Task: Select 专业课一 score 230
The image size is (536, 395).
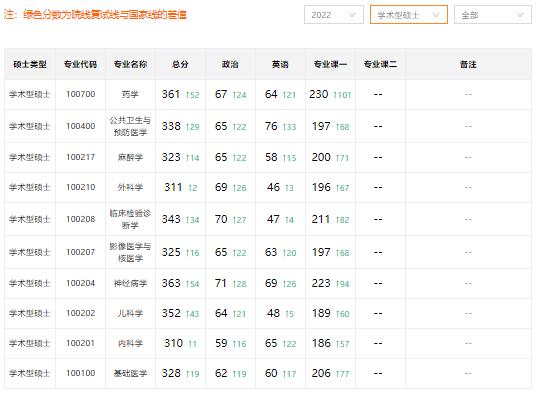Action: (x=319, y=94)
